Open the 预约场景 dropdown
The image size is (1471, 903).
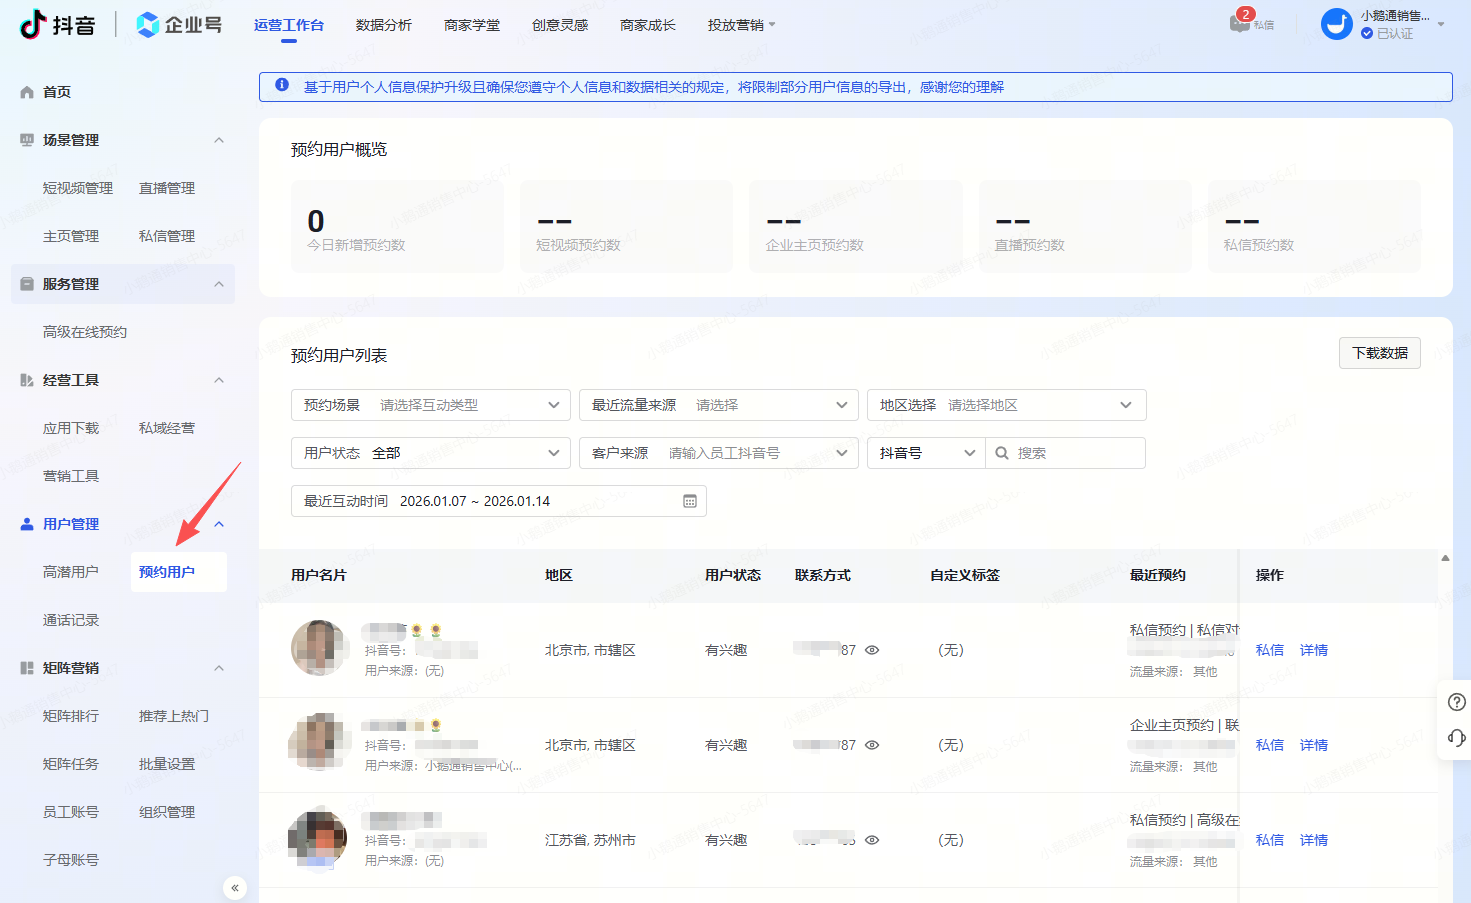coord(554,405)
